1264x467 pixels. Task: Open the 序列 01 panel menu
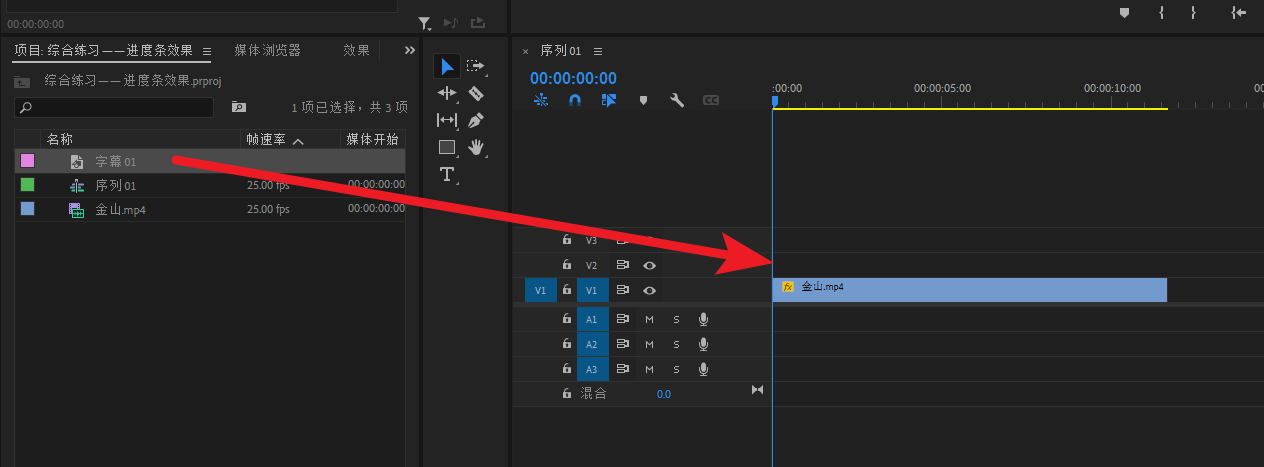(598, 51)
